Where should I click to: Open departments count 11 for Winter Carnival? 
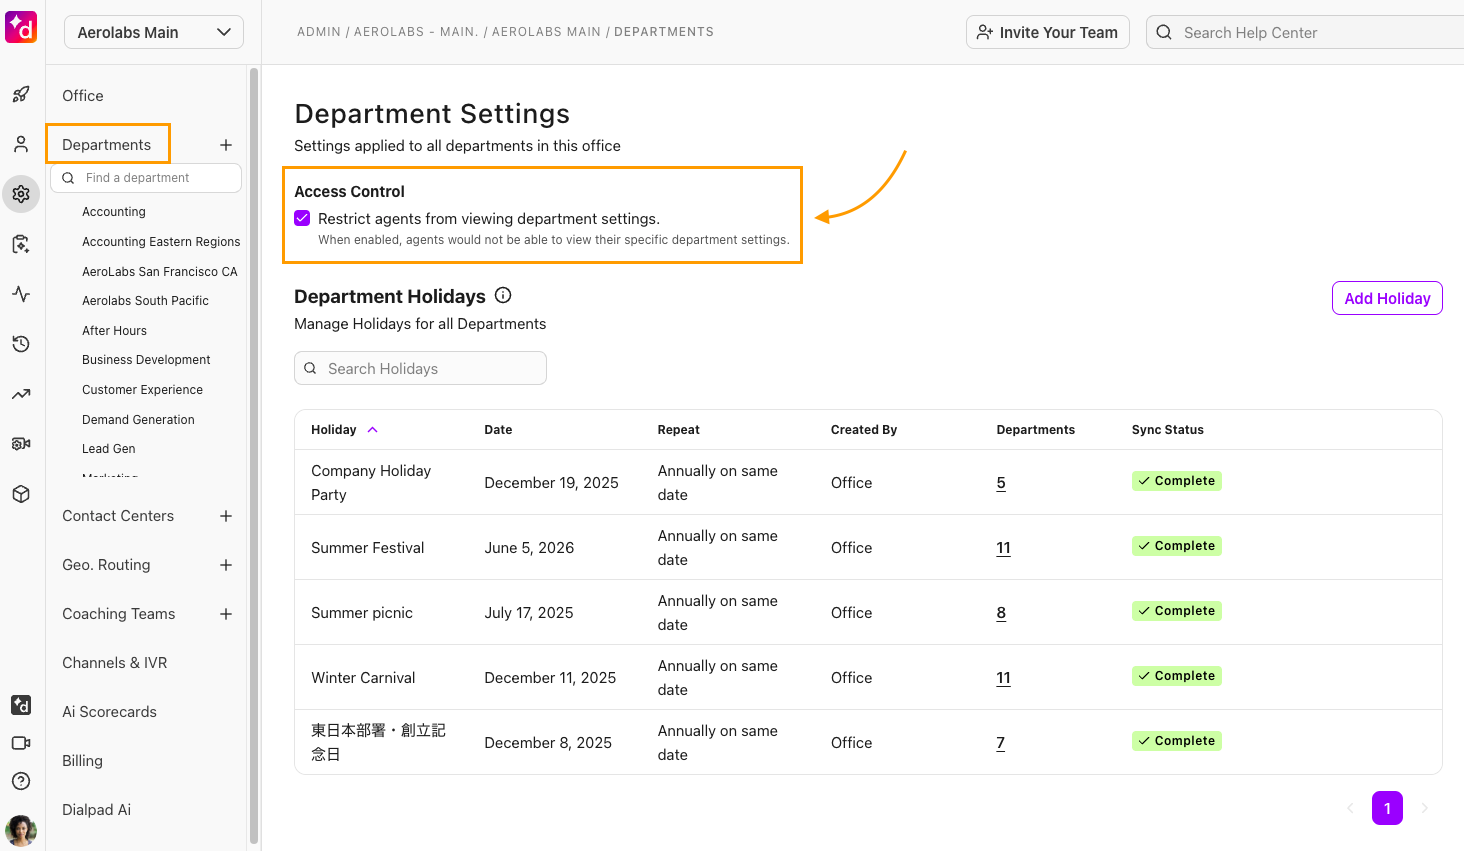click(1004, 678)
